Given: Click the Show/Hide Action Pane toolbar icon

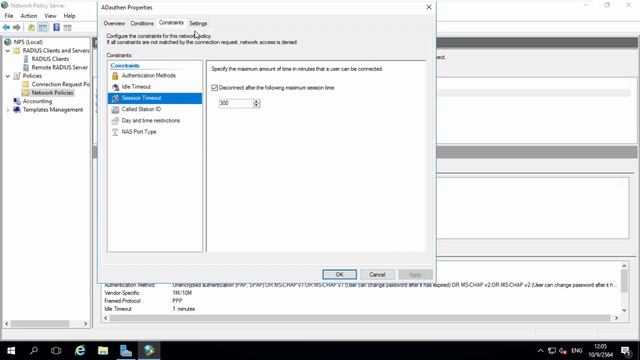Looking at the screenshot, I should (68, 27).
